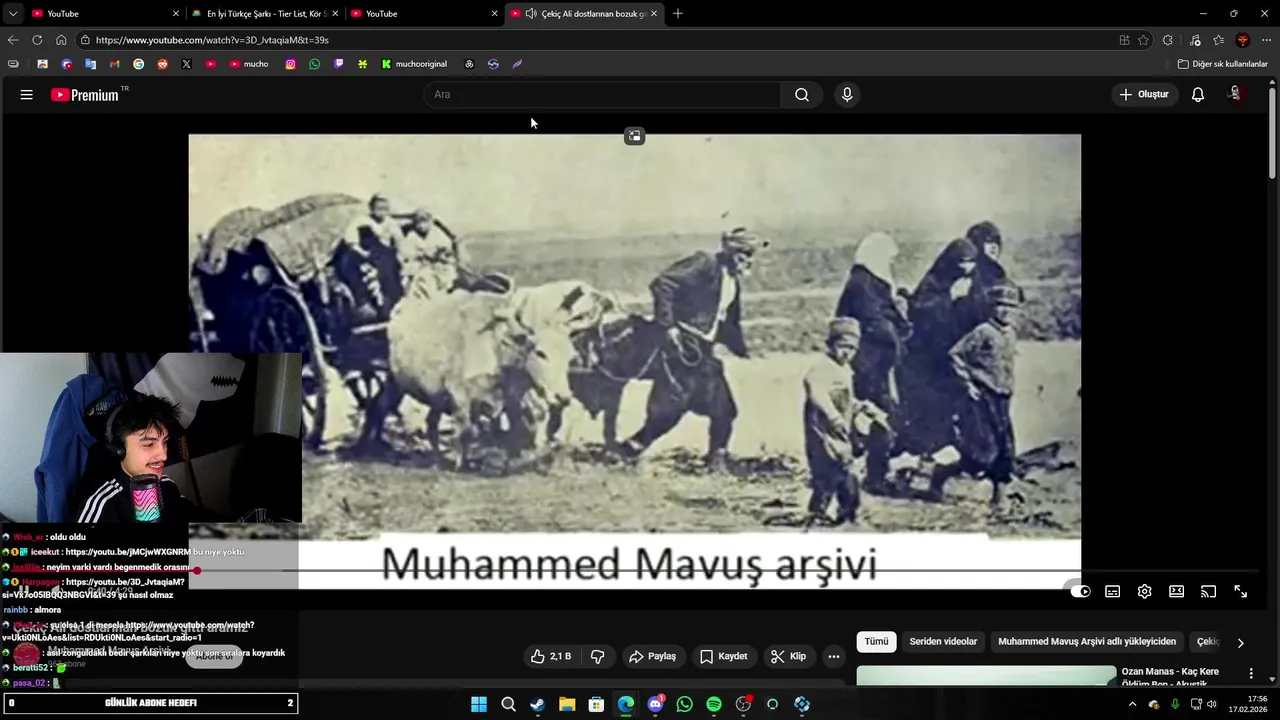1280x720 pixels.
Task: Click into the YouTube Ara search field
Action: click(603, 95)
